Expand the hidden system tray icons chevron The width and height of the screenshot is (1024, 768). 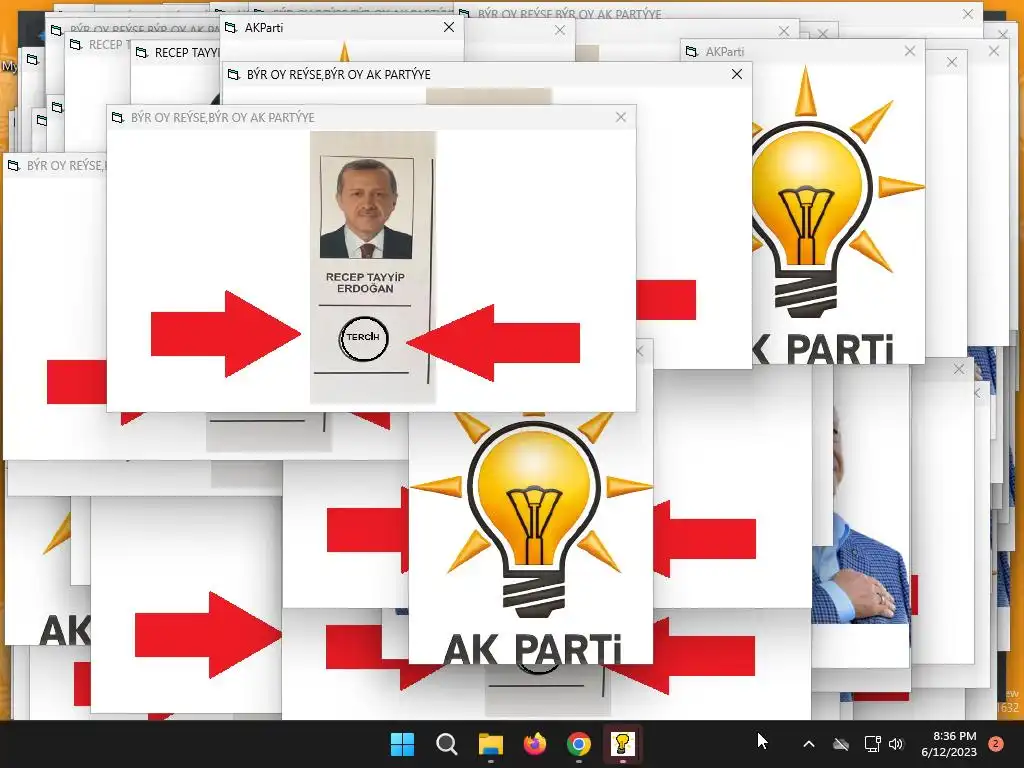coord(808,744)
